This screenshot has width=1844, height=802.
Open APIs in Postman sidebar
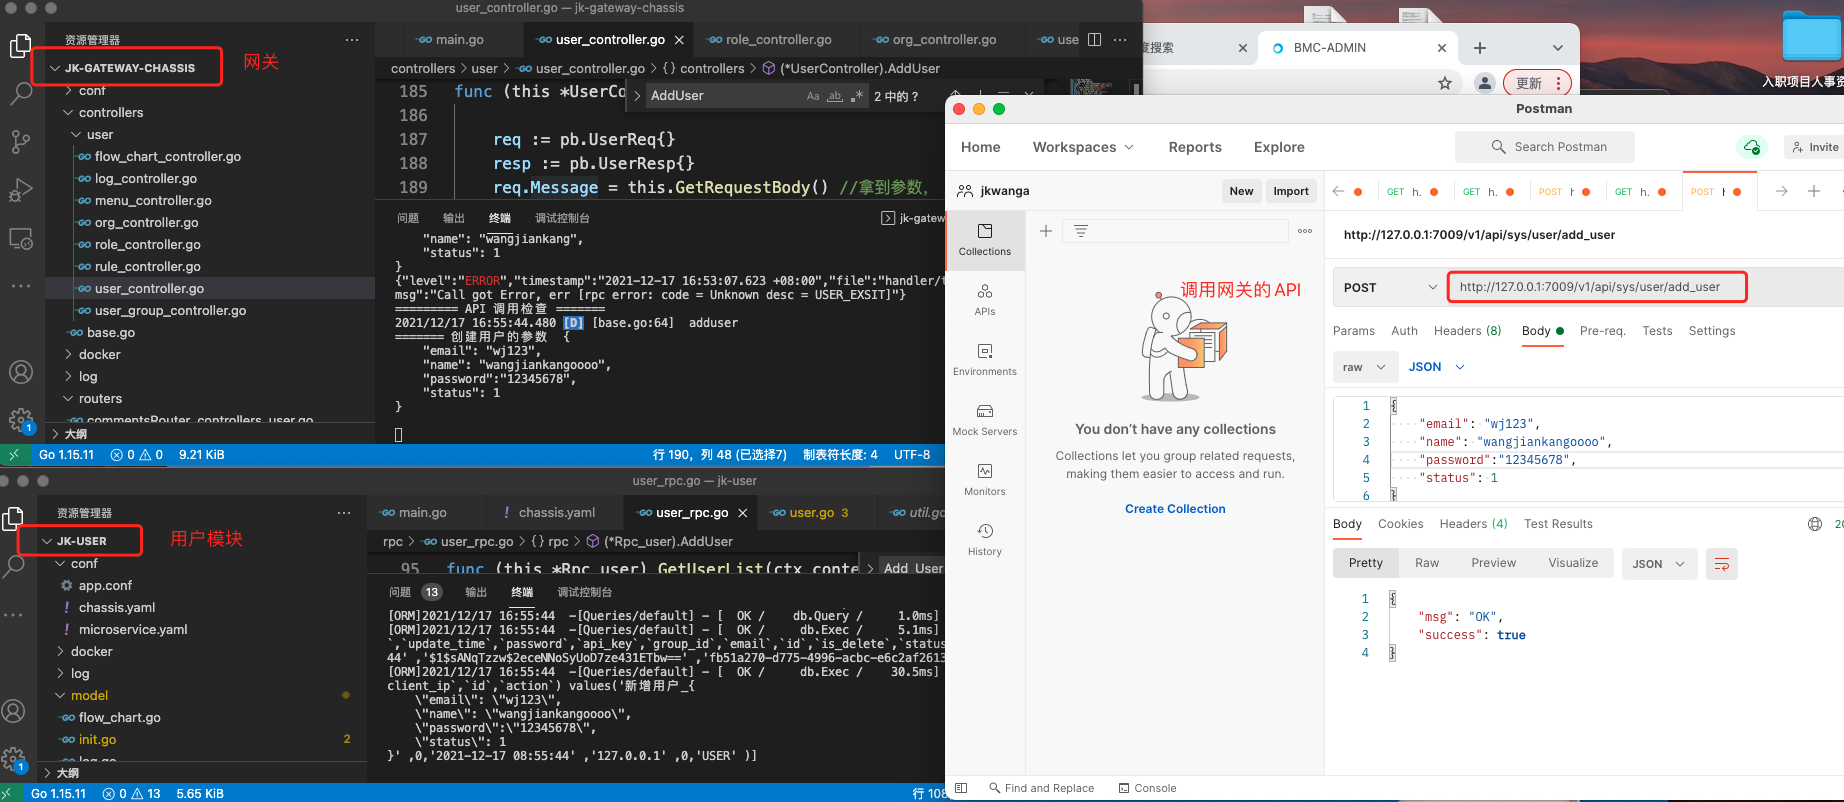point(985,300)
